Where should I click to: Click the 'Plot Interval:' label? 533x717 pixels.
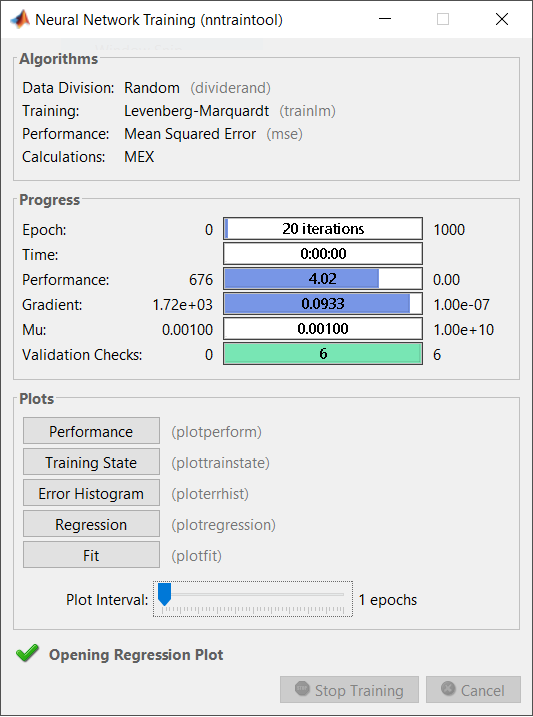[107, 600]
